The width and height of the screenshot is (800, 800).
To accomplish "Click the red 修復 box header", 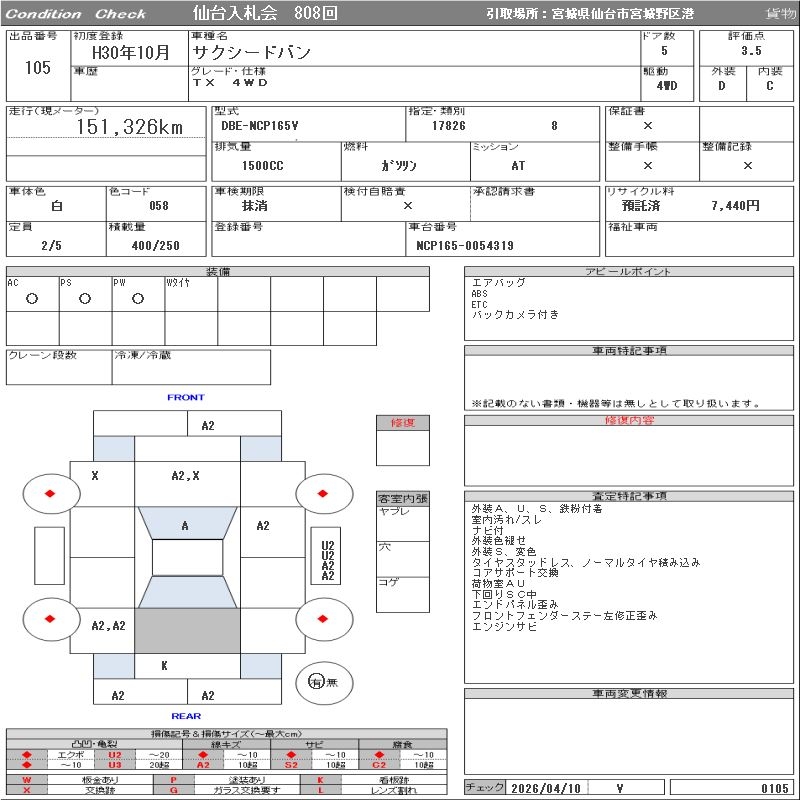I will click(402, 423).
